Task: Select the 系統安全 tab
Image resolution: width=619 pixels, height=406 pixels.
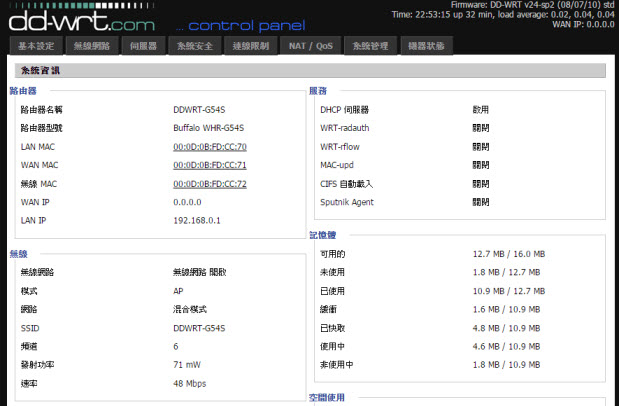Action: [x=195, y=46]
